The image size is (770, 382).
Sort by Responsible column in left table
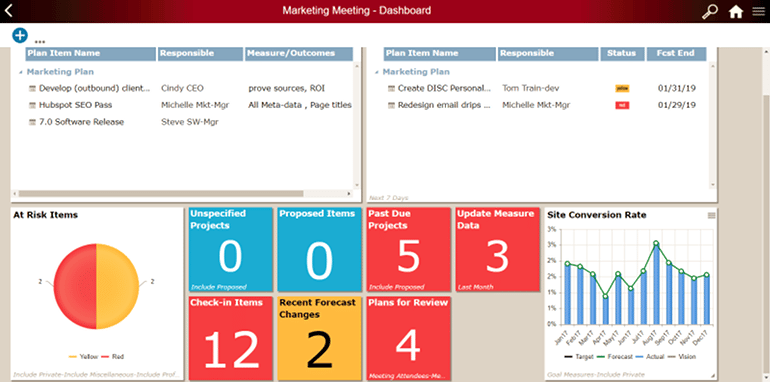click(x=200, y=54)
